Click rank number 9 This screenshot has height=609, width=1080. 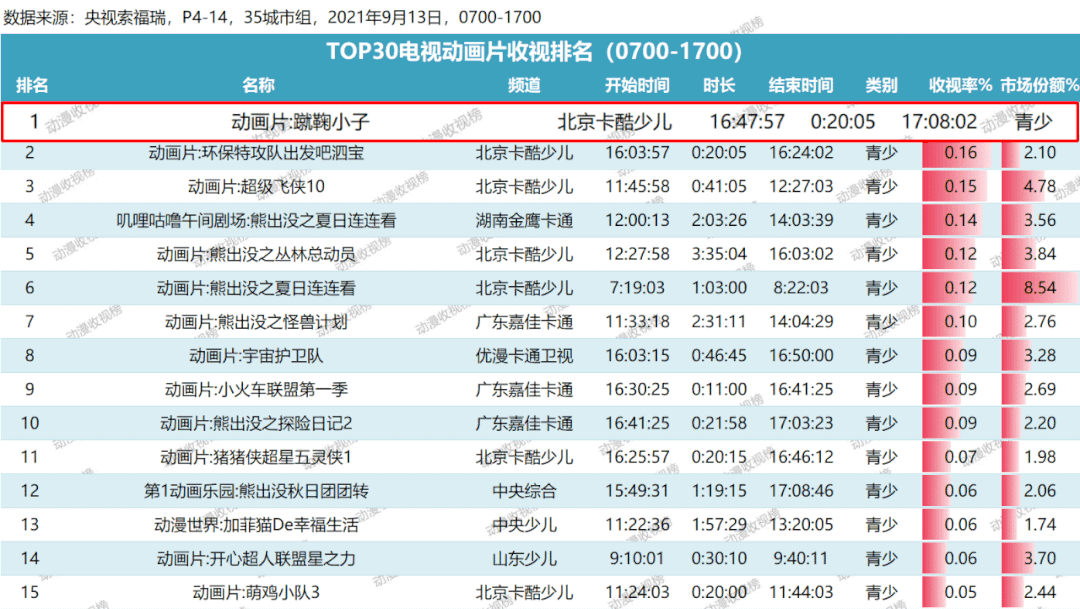pos(30,390)
